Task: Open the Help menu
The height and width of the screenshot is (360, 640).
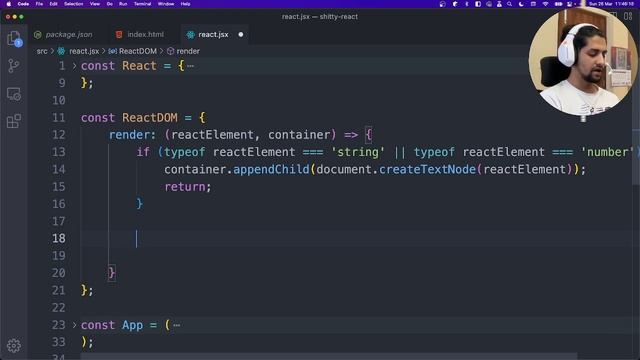Action: 185,4
